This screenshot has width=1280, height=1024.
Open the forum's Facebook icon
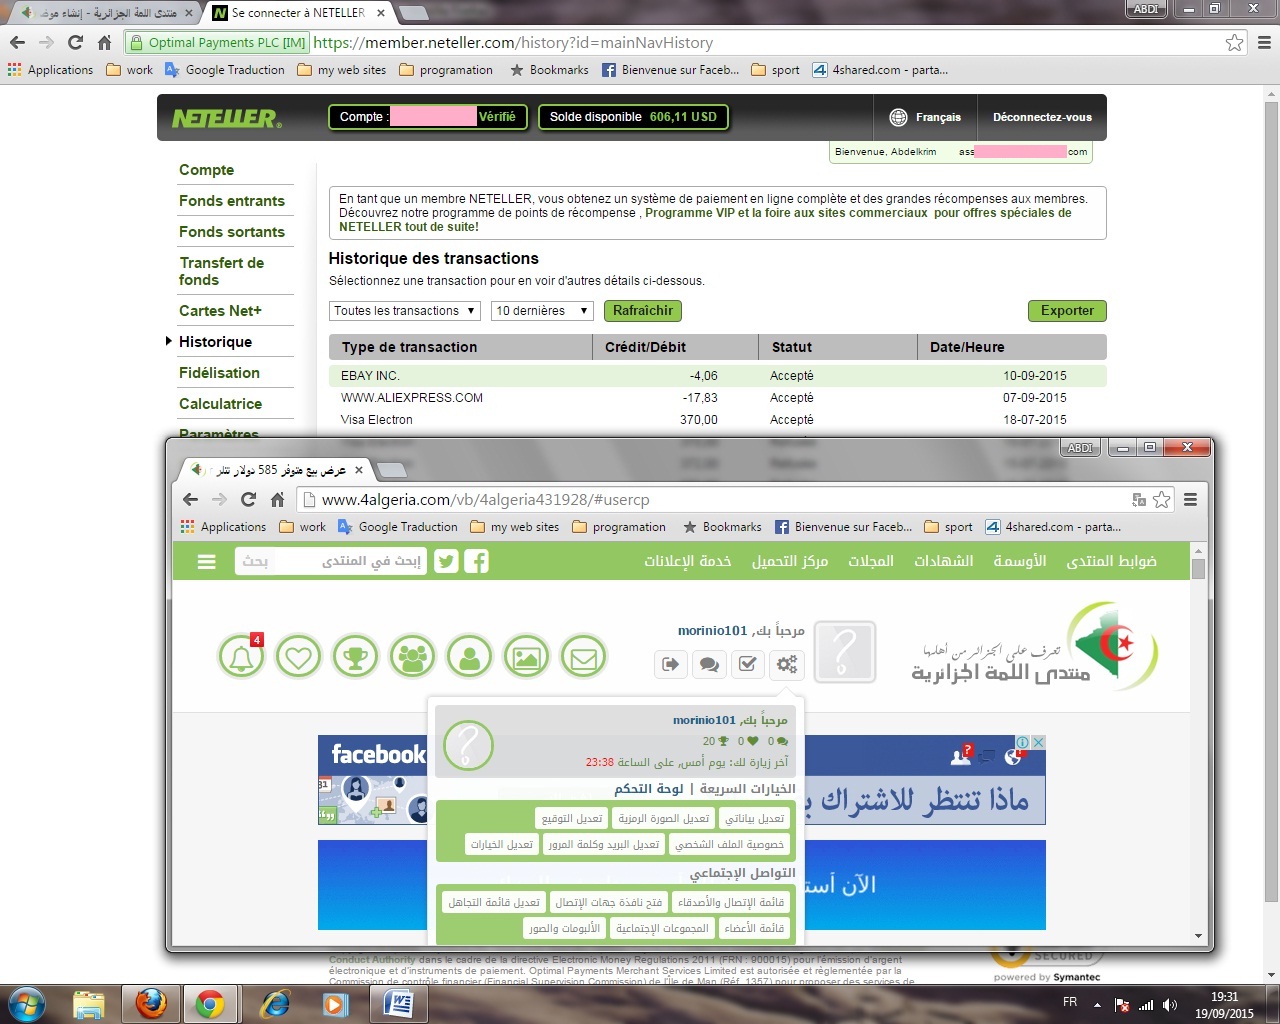[476, 561]
